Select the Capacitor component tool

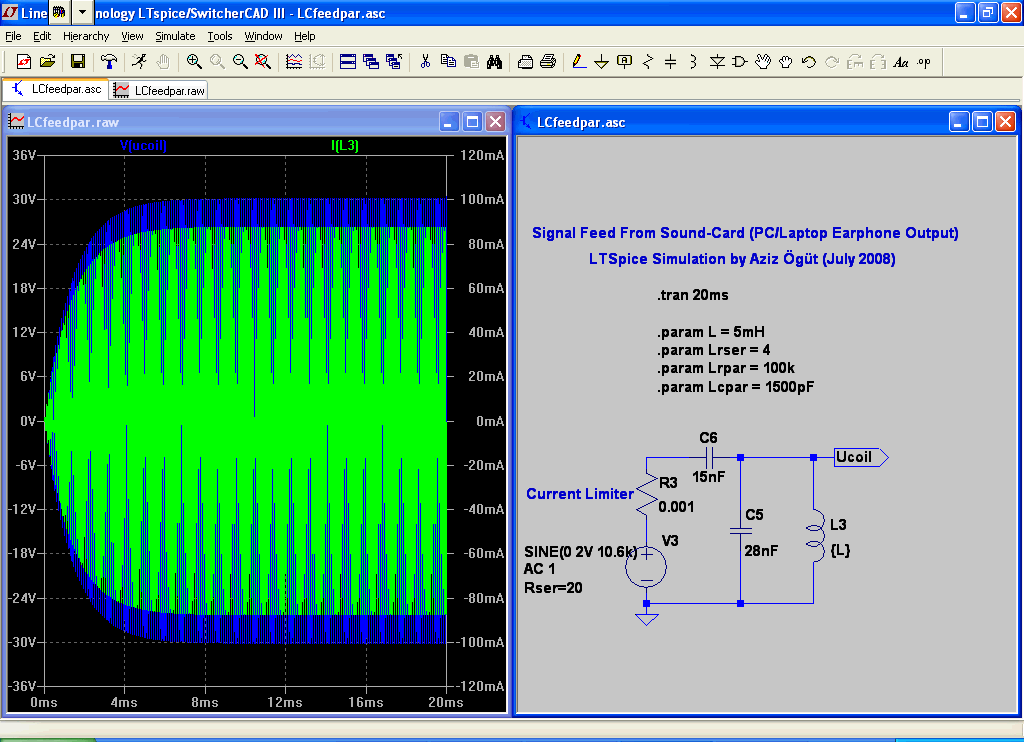point(670,62)
